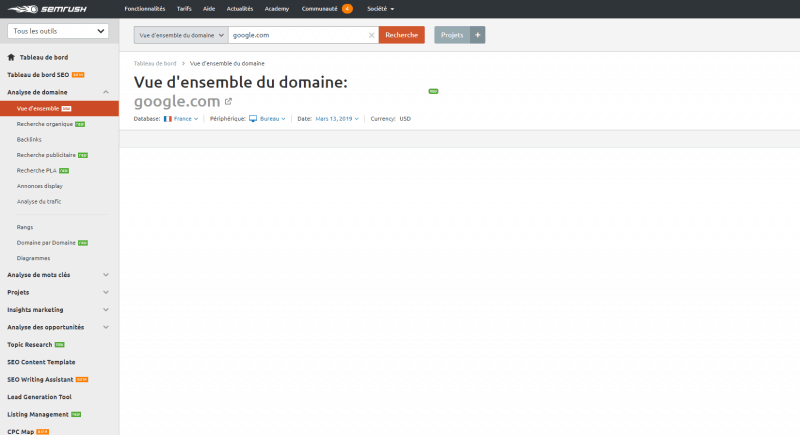This screenshot has height=435, width=800.
Task: Open the Tous les outils dropdown
Action: click(58, 31)
